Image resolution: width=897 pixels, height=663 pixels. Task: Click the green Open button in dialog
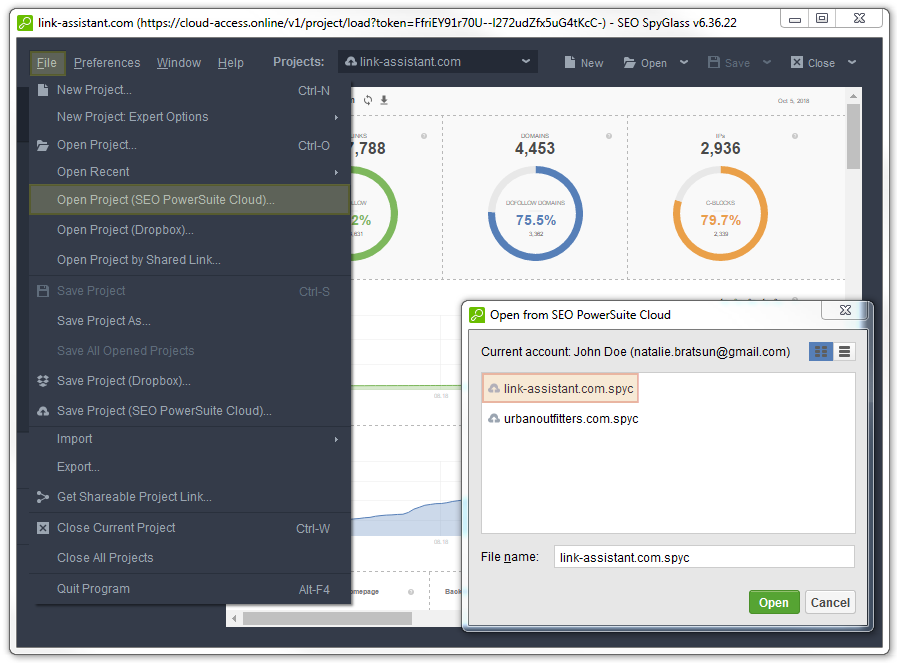(x=774, y=602)
